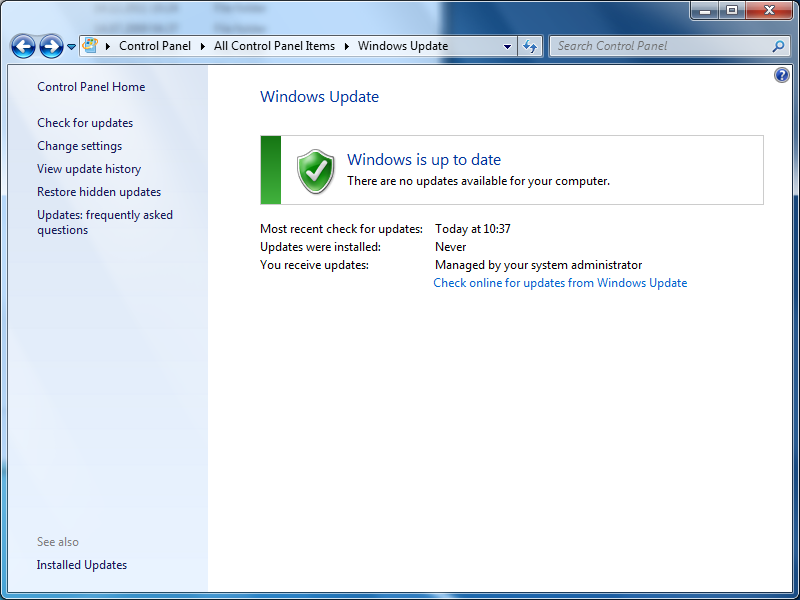Open Restore hidden updates
Screen dimensions: 800x600
pos(99,192)
